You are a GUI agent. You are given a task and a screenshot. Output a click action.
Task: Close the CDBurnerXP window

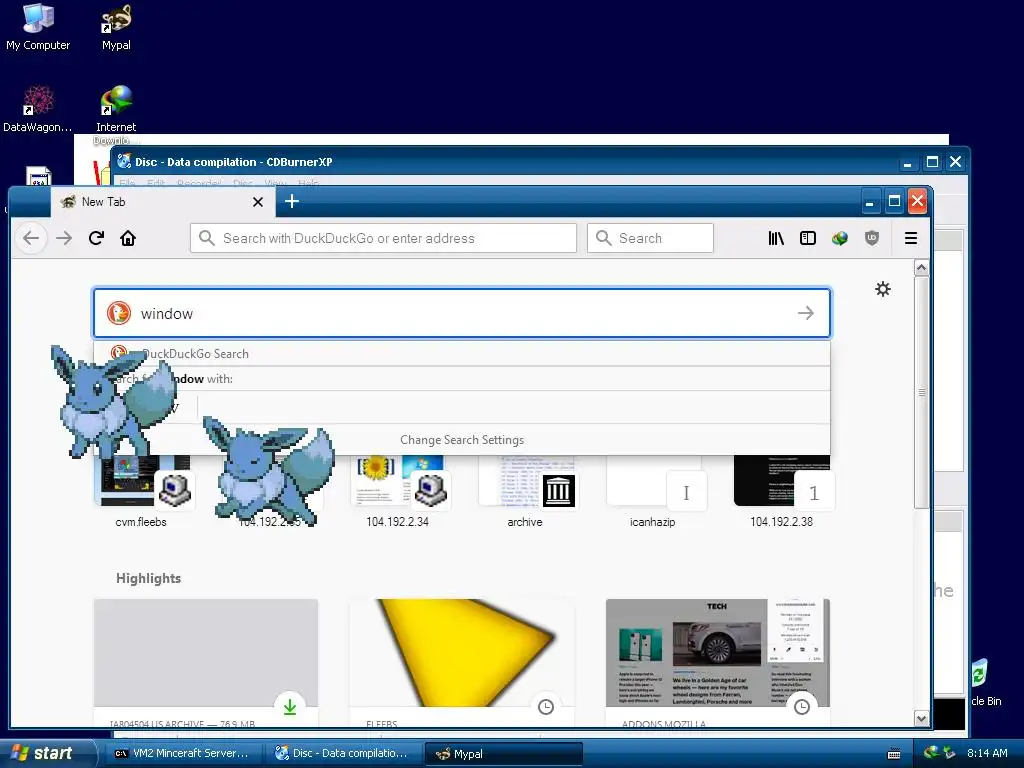tap(955, 162)
